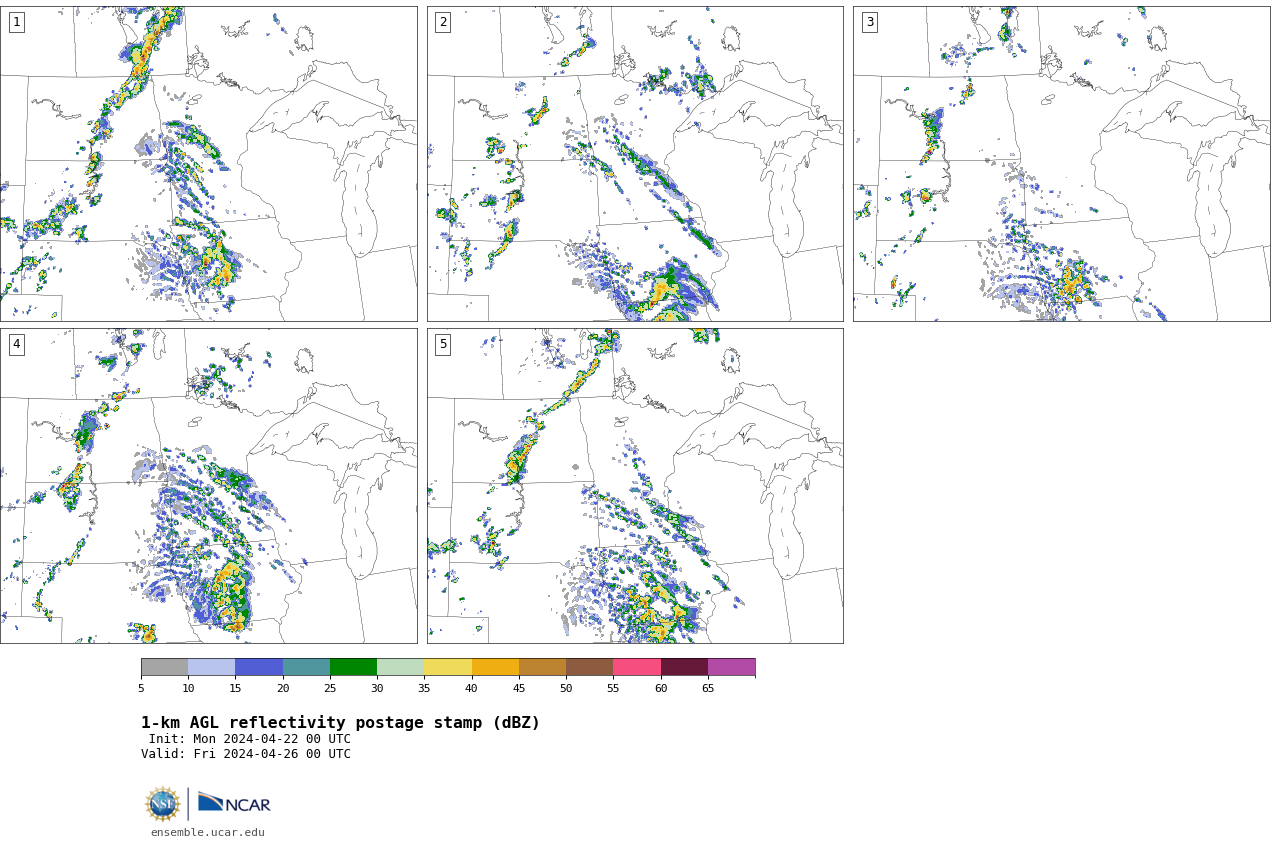
Task: Open ensemble member 3 reflectivity map
Action: click(x=1061, y=164)
